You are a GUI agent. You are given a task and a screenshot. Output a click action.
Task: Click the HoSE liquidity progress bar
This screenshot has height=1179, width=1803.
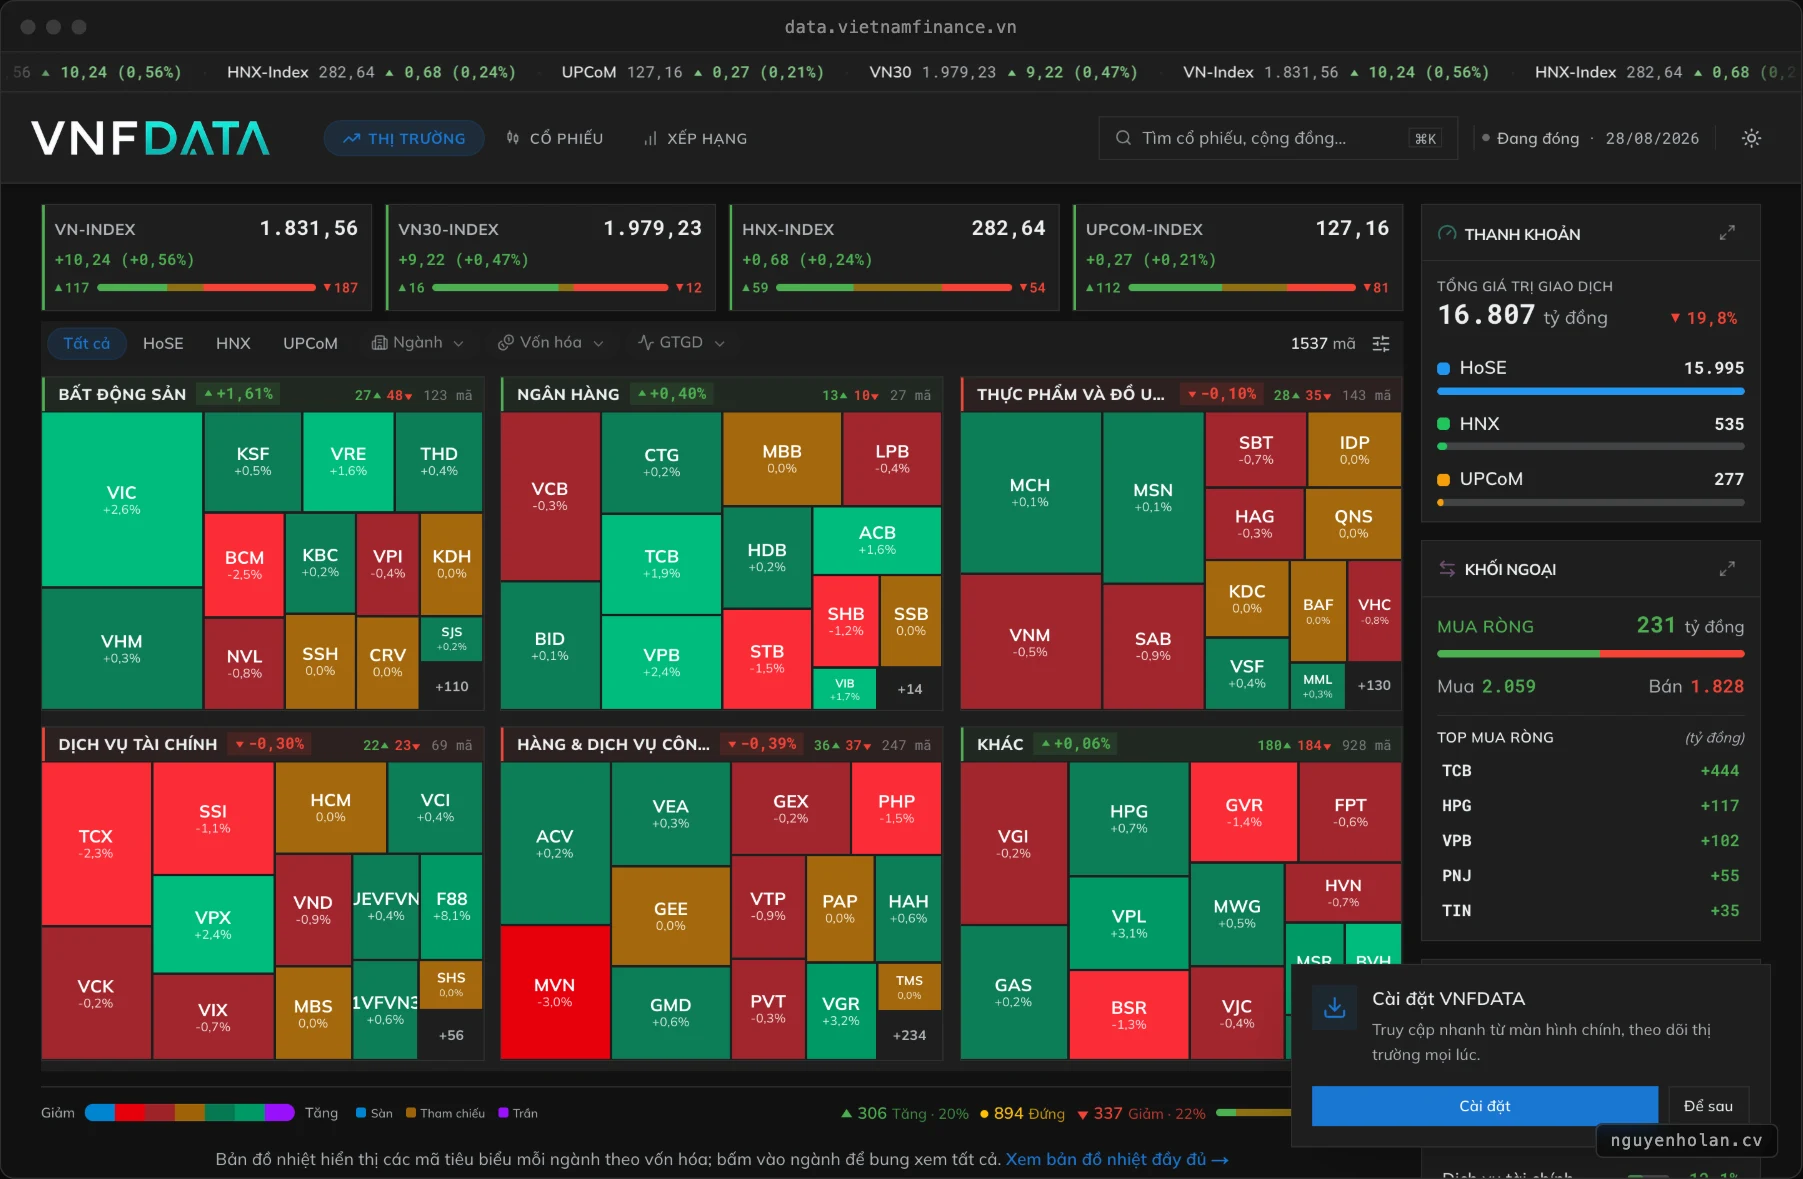coord(1591,391)
